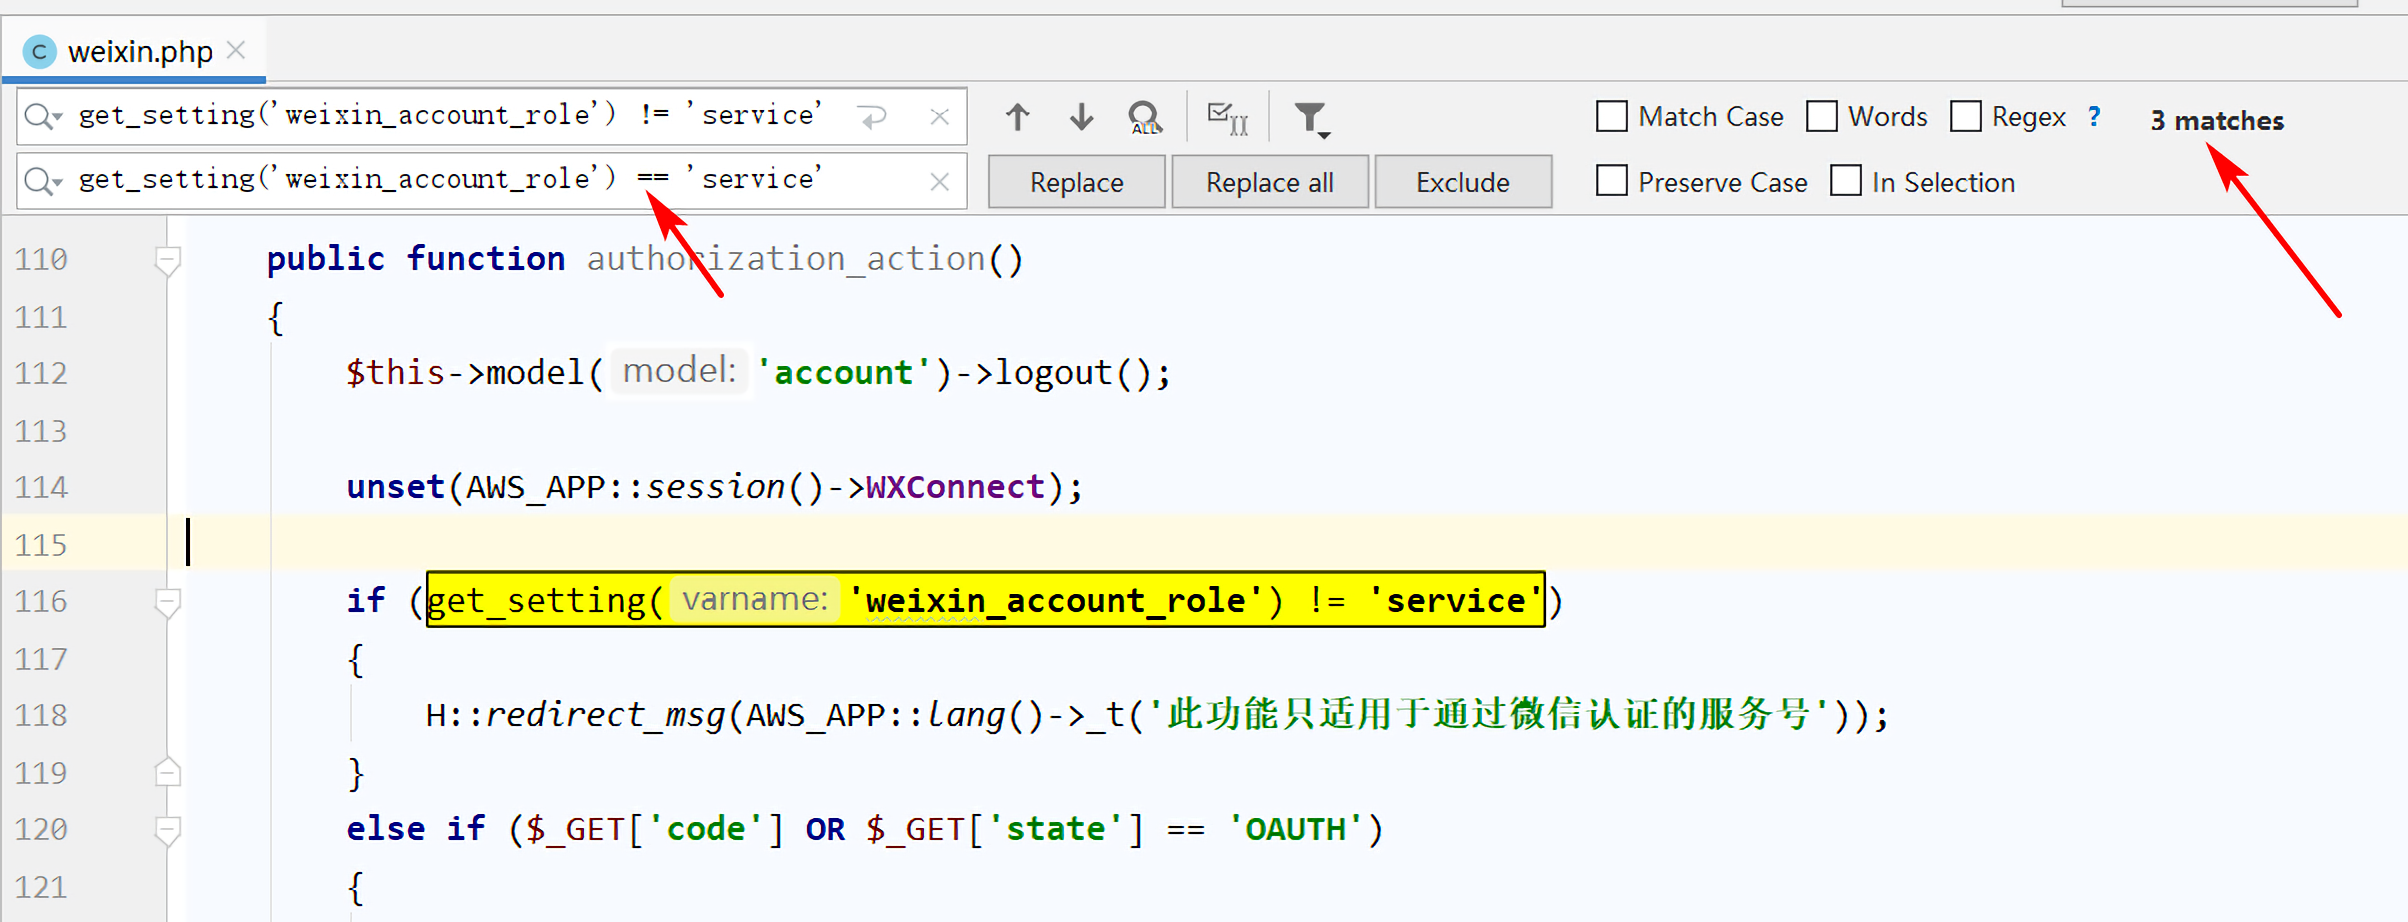Viewport: 2408px width, 922px height.
Task: Open regex help question mark
Action: tap(2094, 117)
